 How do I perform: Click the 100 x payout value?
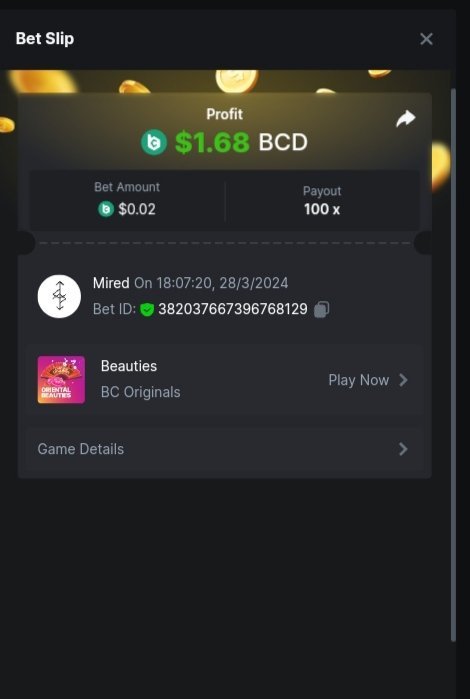pos(322,209)
